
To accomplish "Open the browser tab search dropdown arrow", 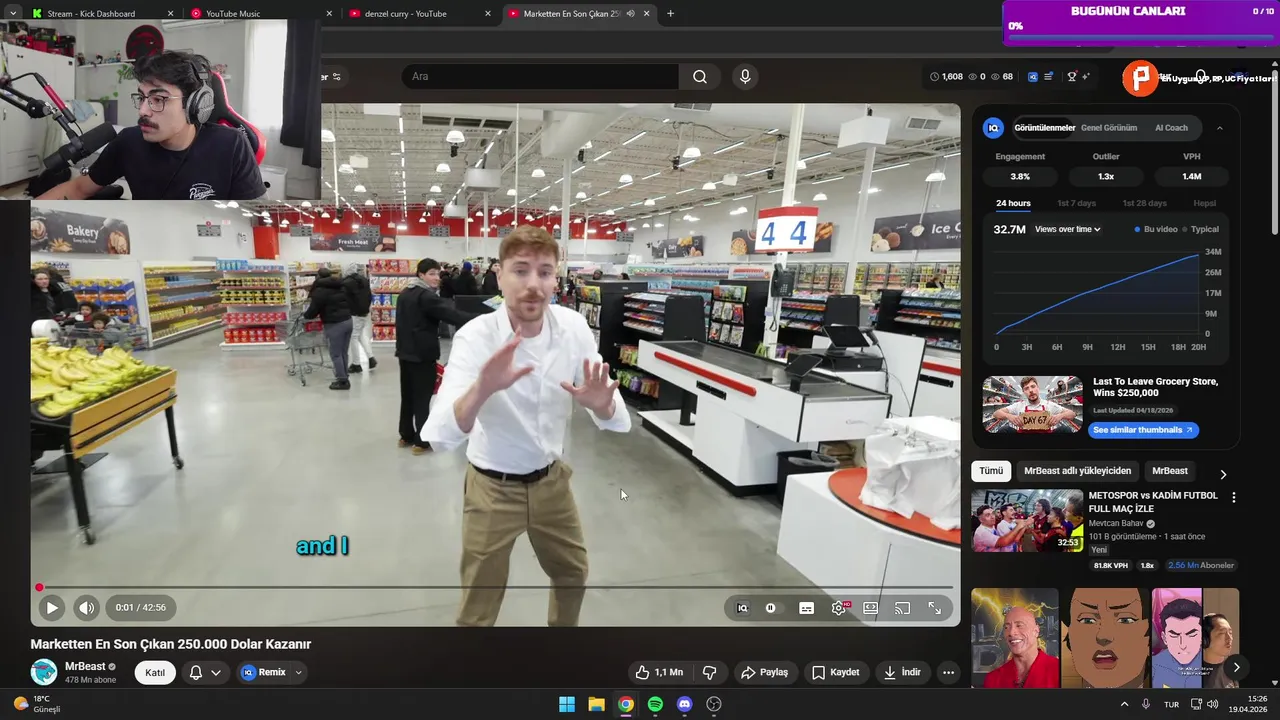I will (x=12, y=14).
